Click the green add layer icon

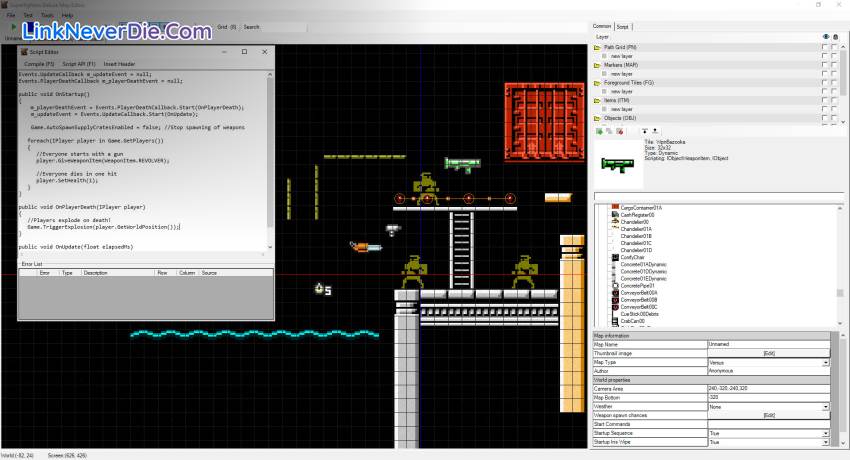[x=600, y=131]
